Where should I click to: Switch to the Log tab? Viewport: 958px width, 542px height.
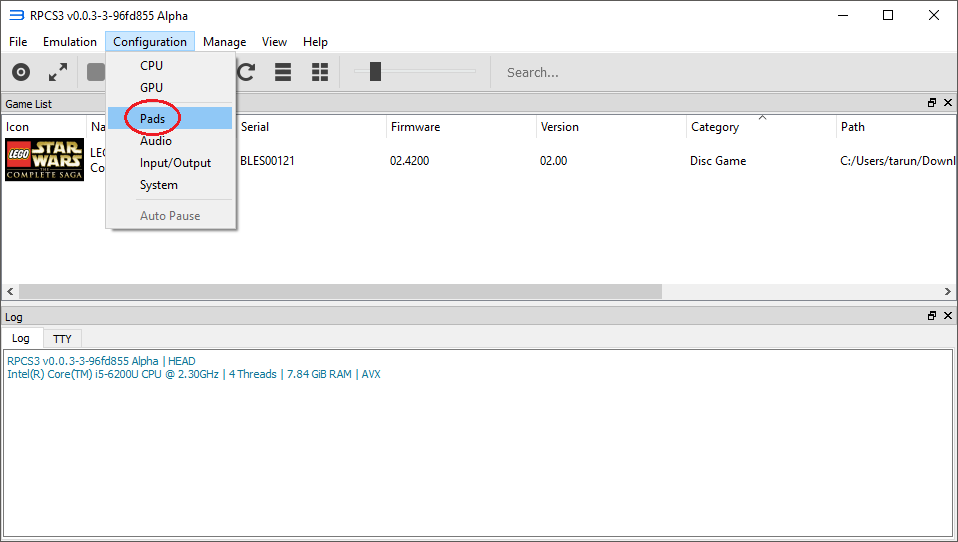pyautogui.click(x=21, y=338)
